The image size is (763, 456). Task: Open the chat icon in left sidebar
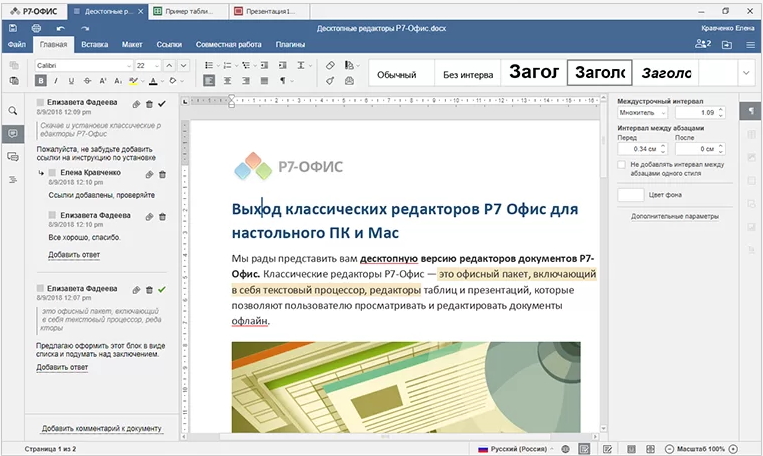pos(13,157)
